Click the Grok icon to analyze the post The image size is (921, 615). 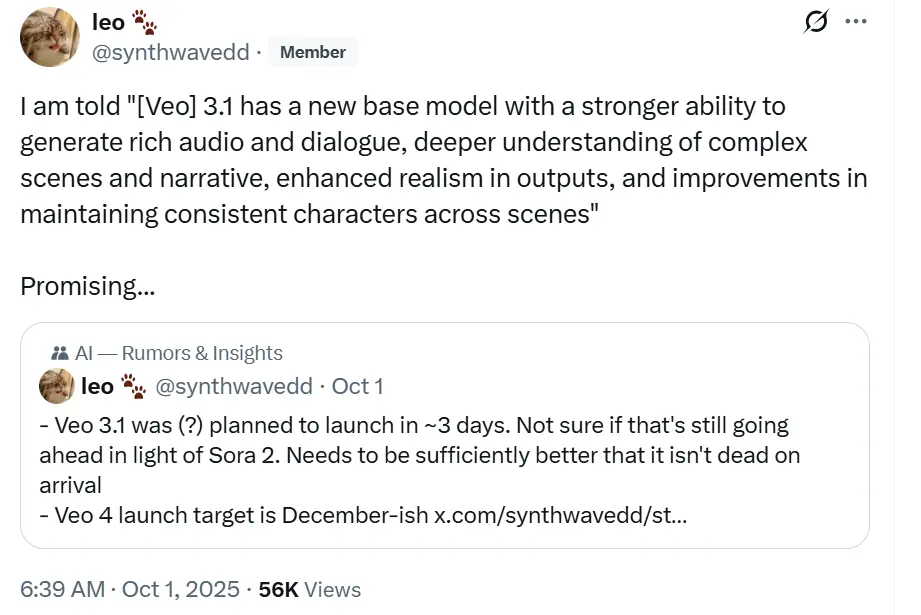pos(816,20)
